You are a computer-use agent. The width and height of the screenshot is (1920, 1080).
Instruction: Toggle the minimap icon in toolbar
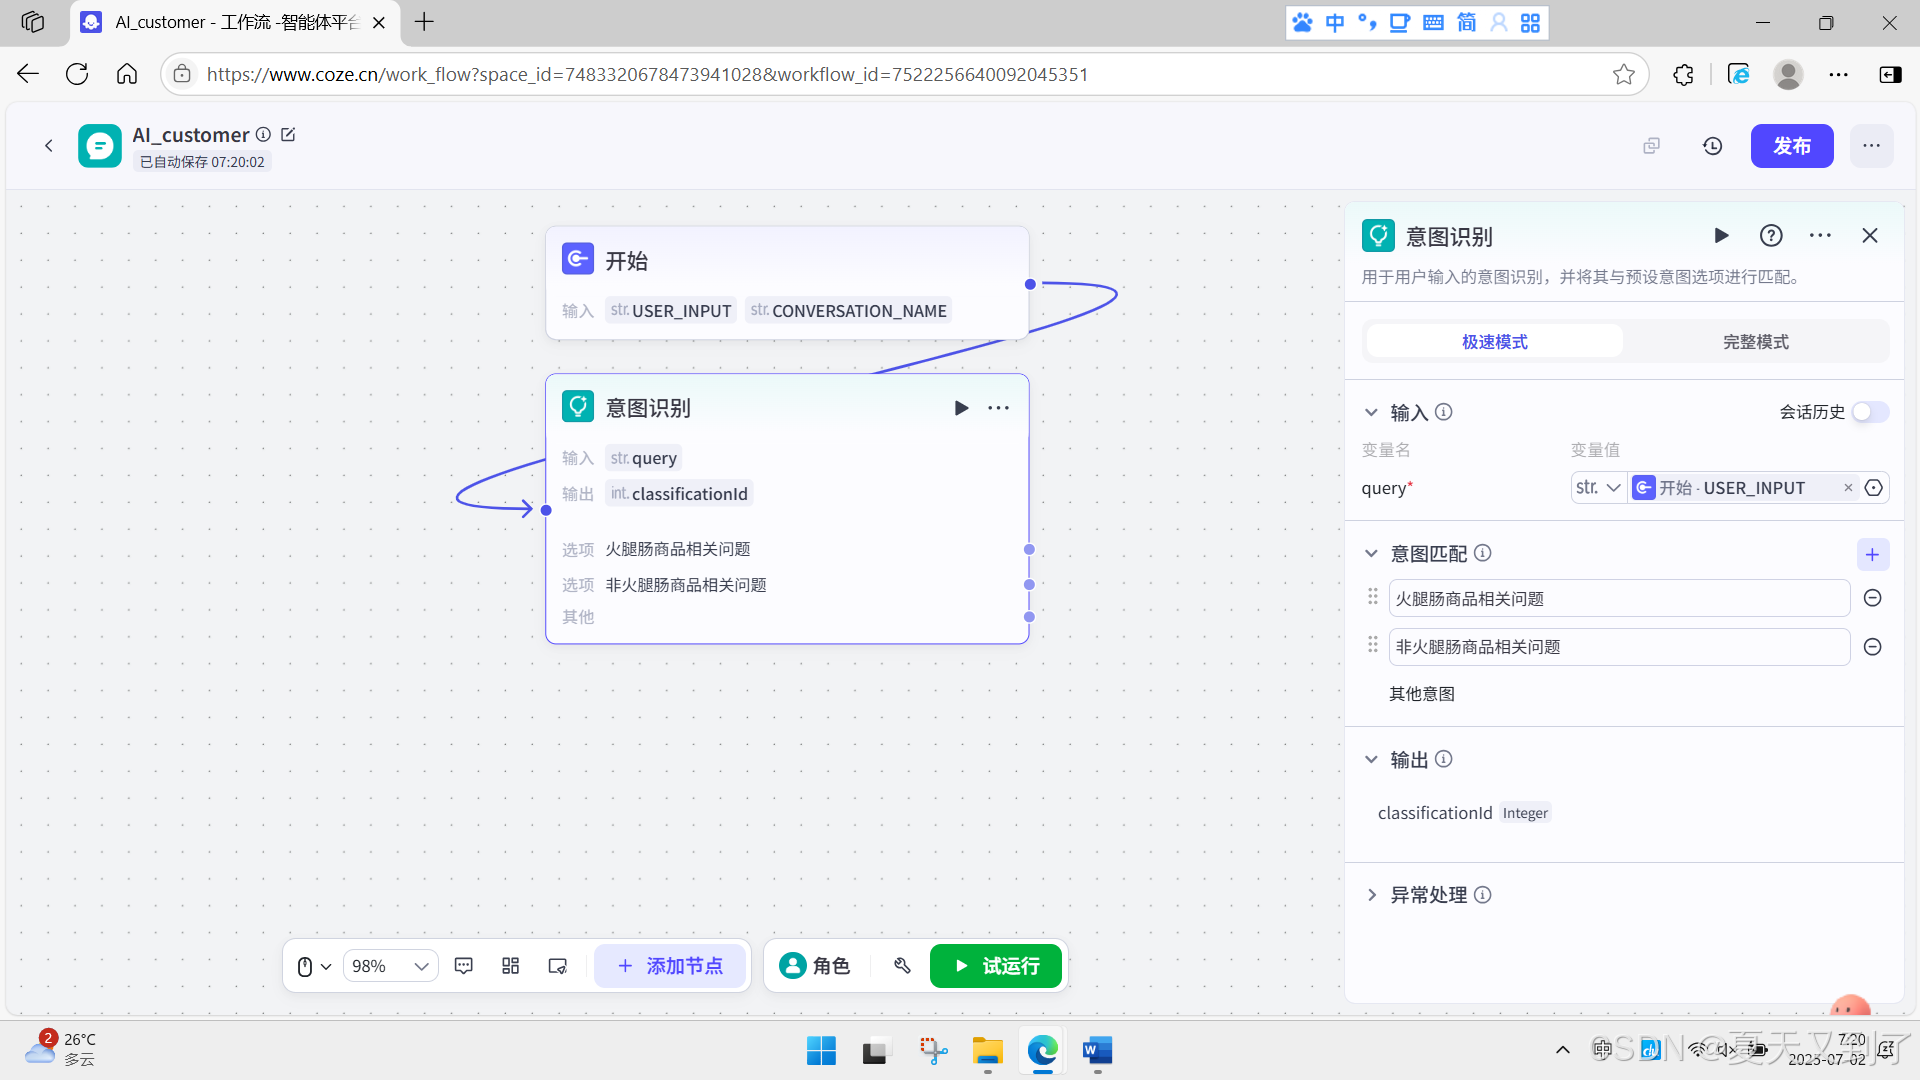point(558,966)
